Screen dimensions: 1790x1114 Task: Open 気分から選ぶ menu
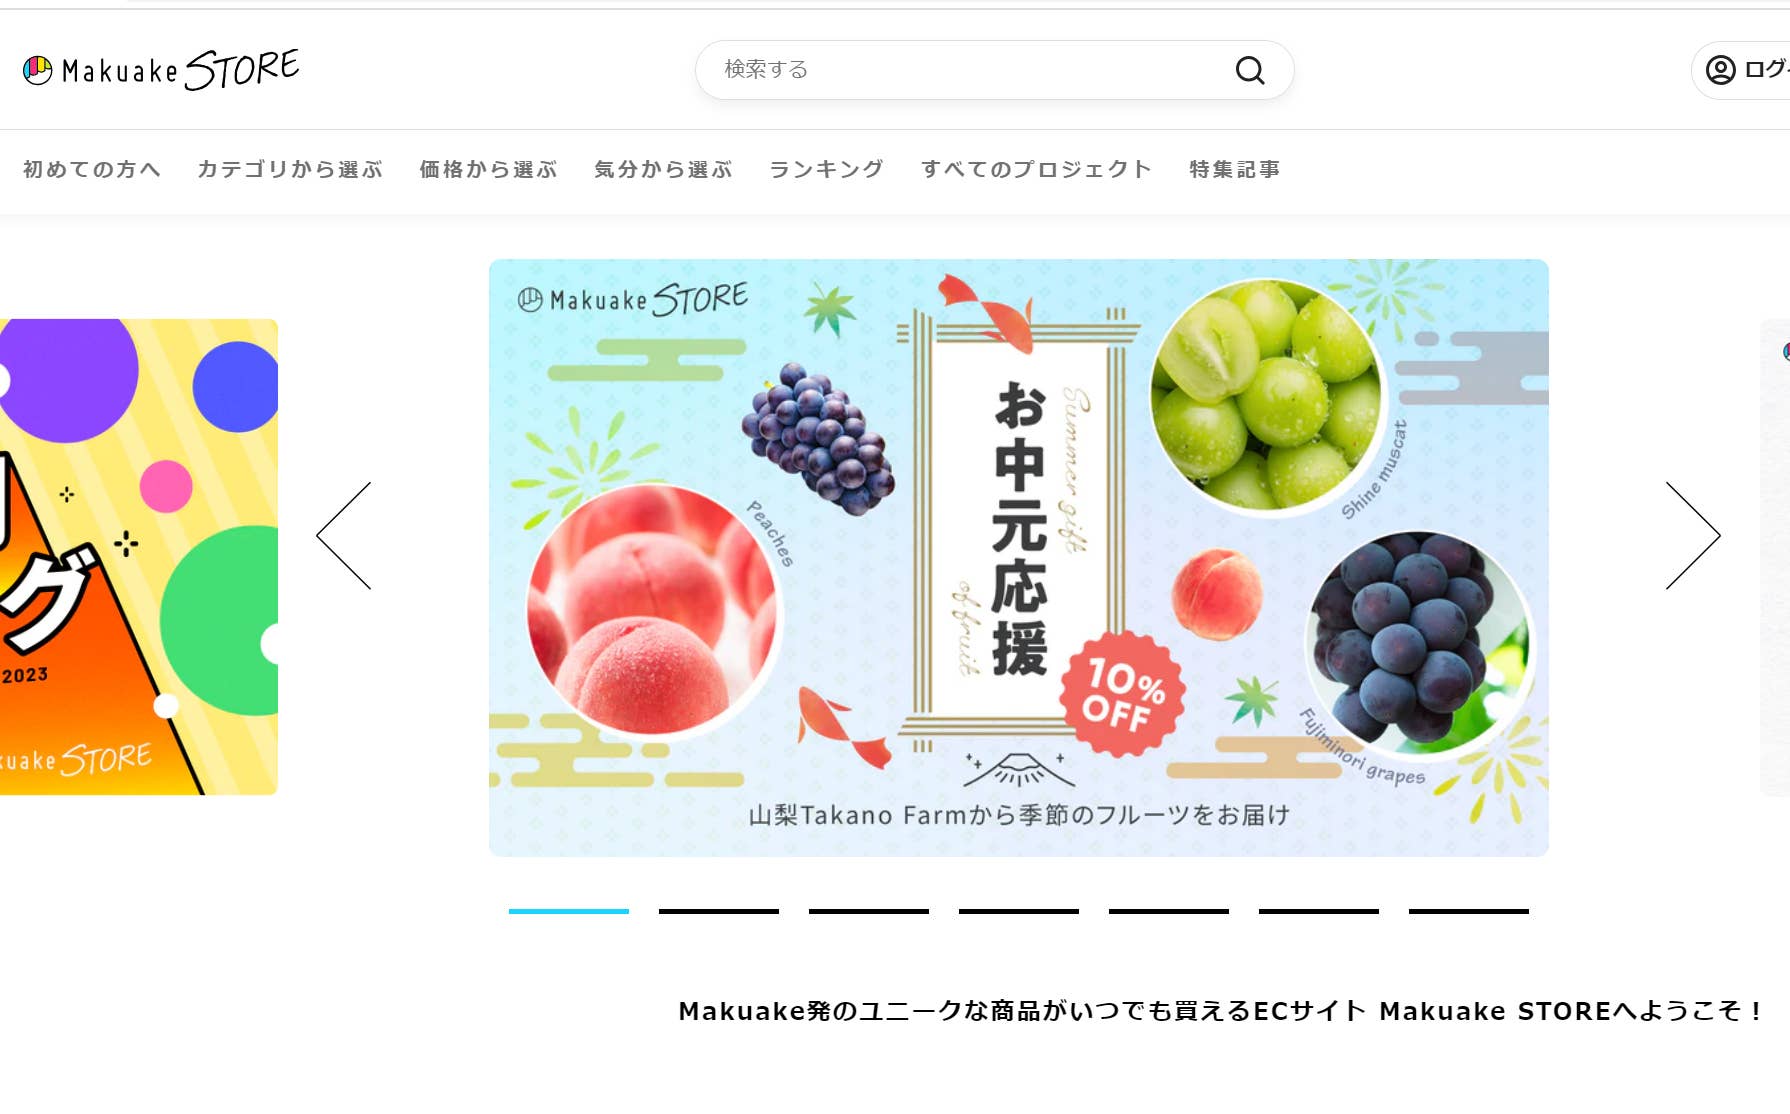click(663, 169)
